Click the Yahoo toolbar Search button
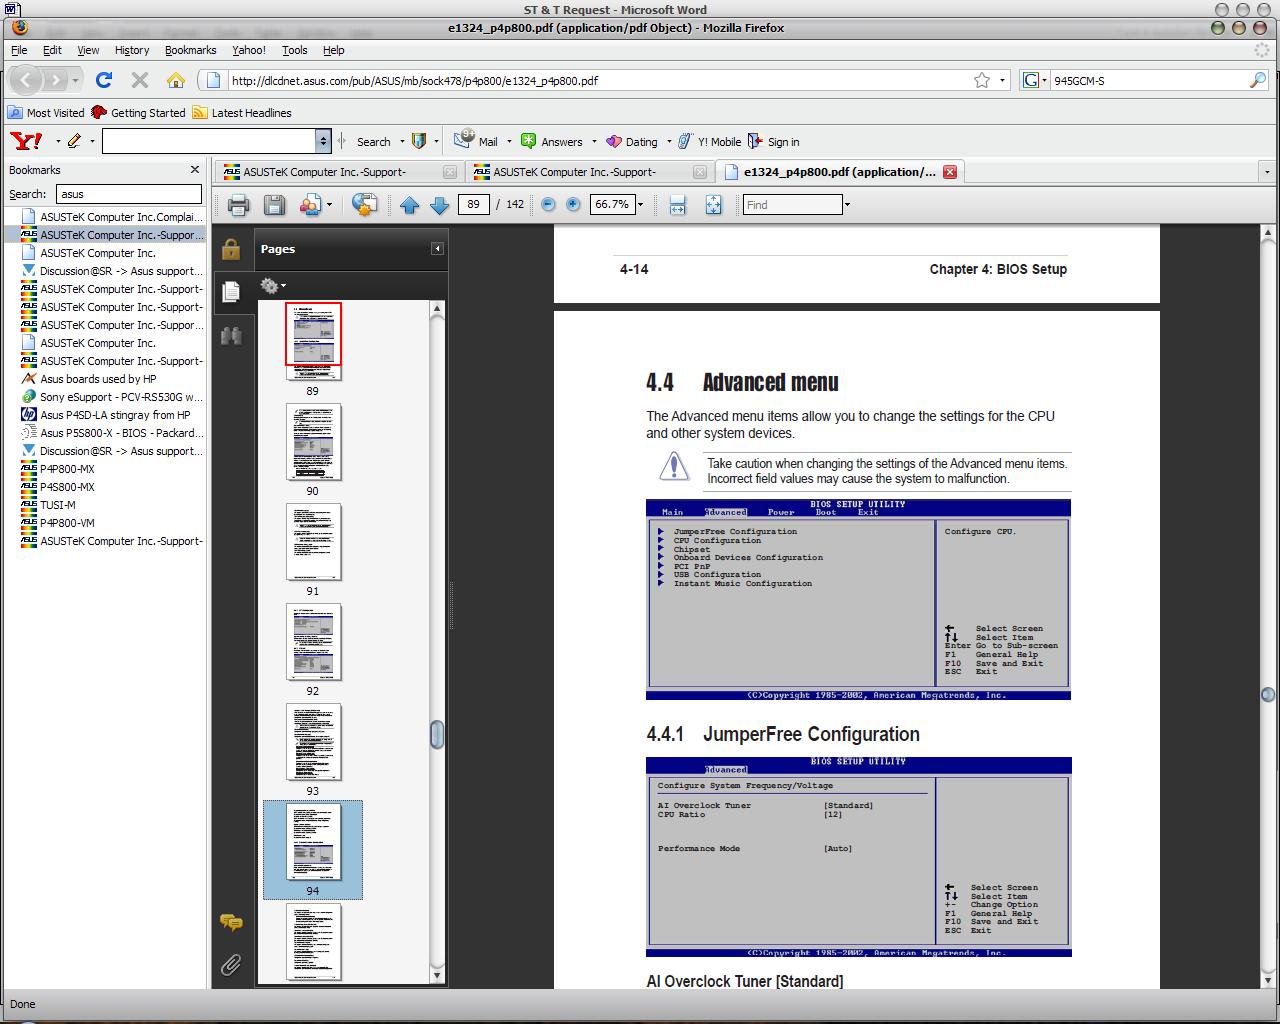The height and width of the screenshot is (1024, 1280). [374, 142]
